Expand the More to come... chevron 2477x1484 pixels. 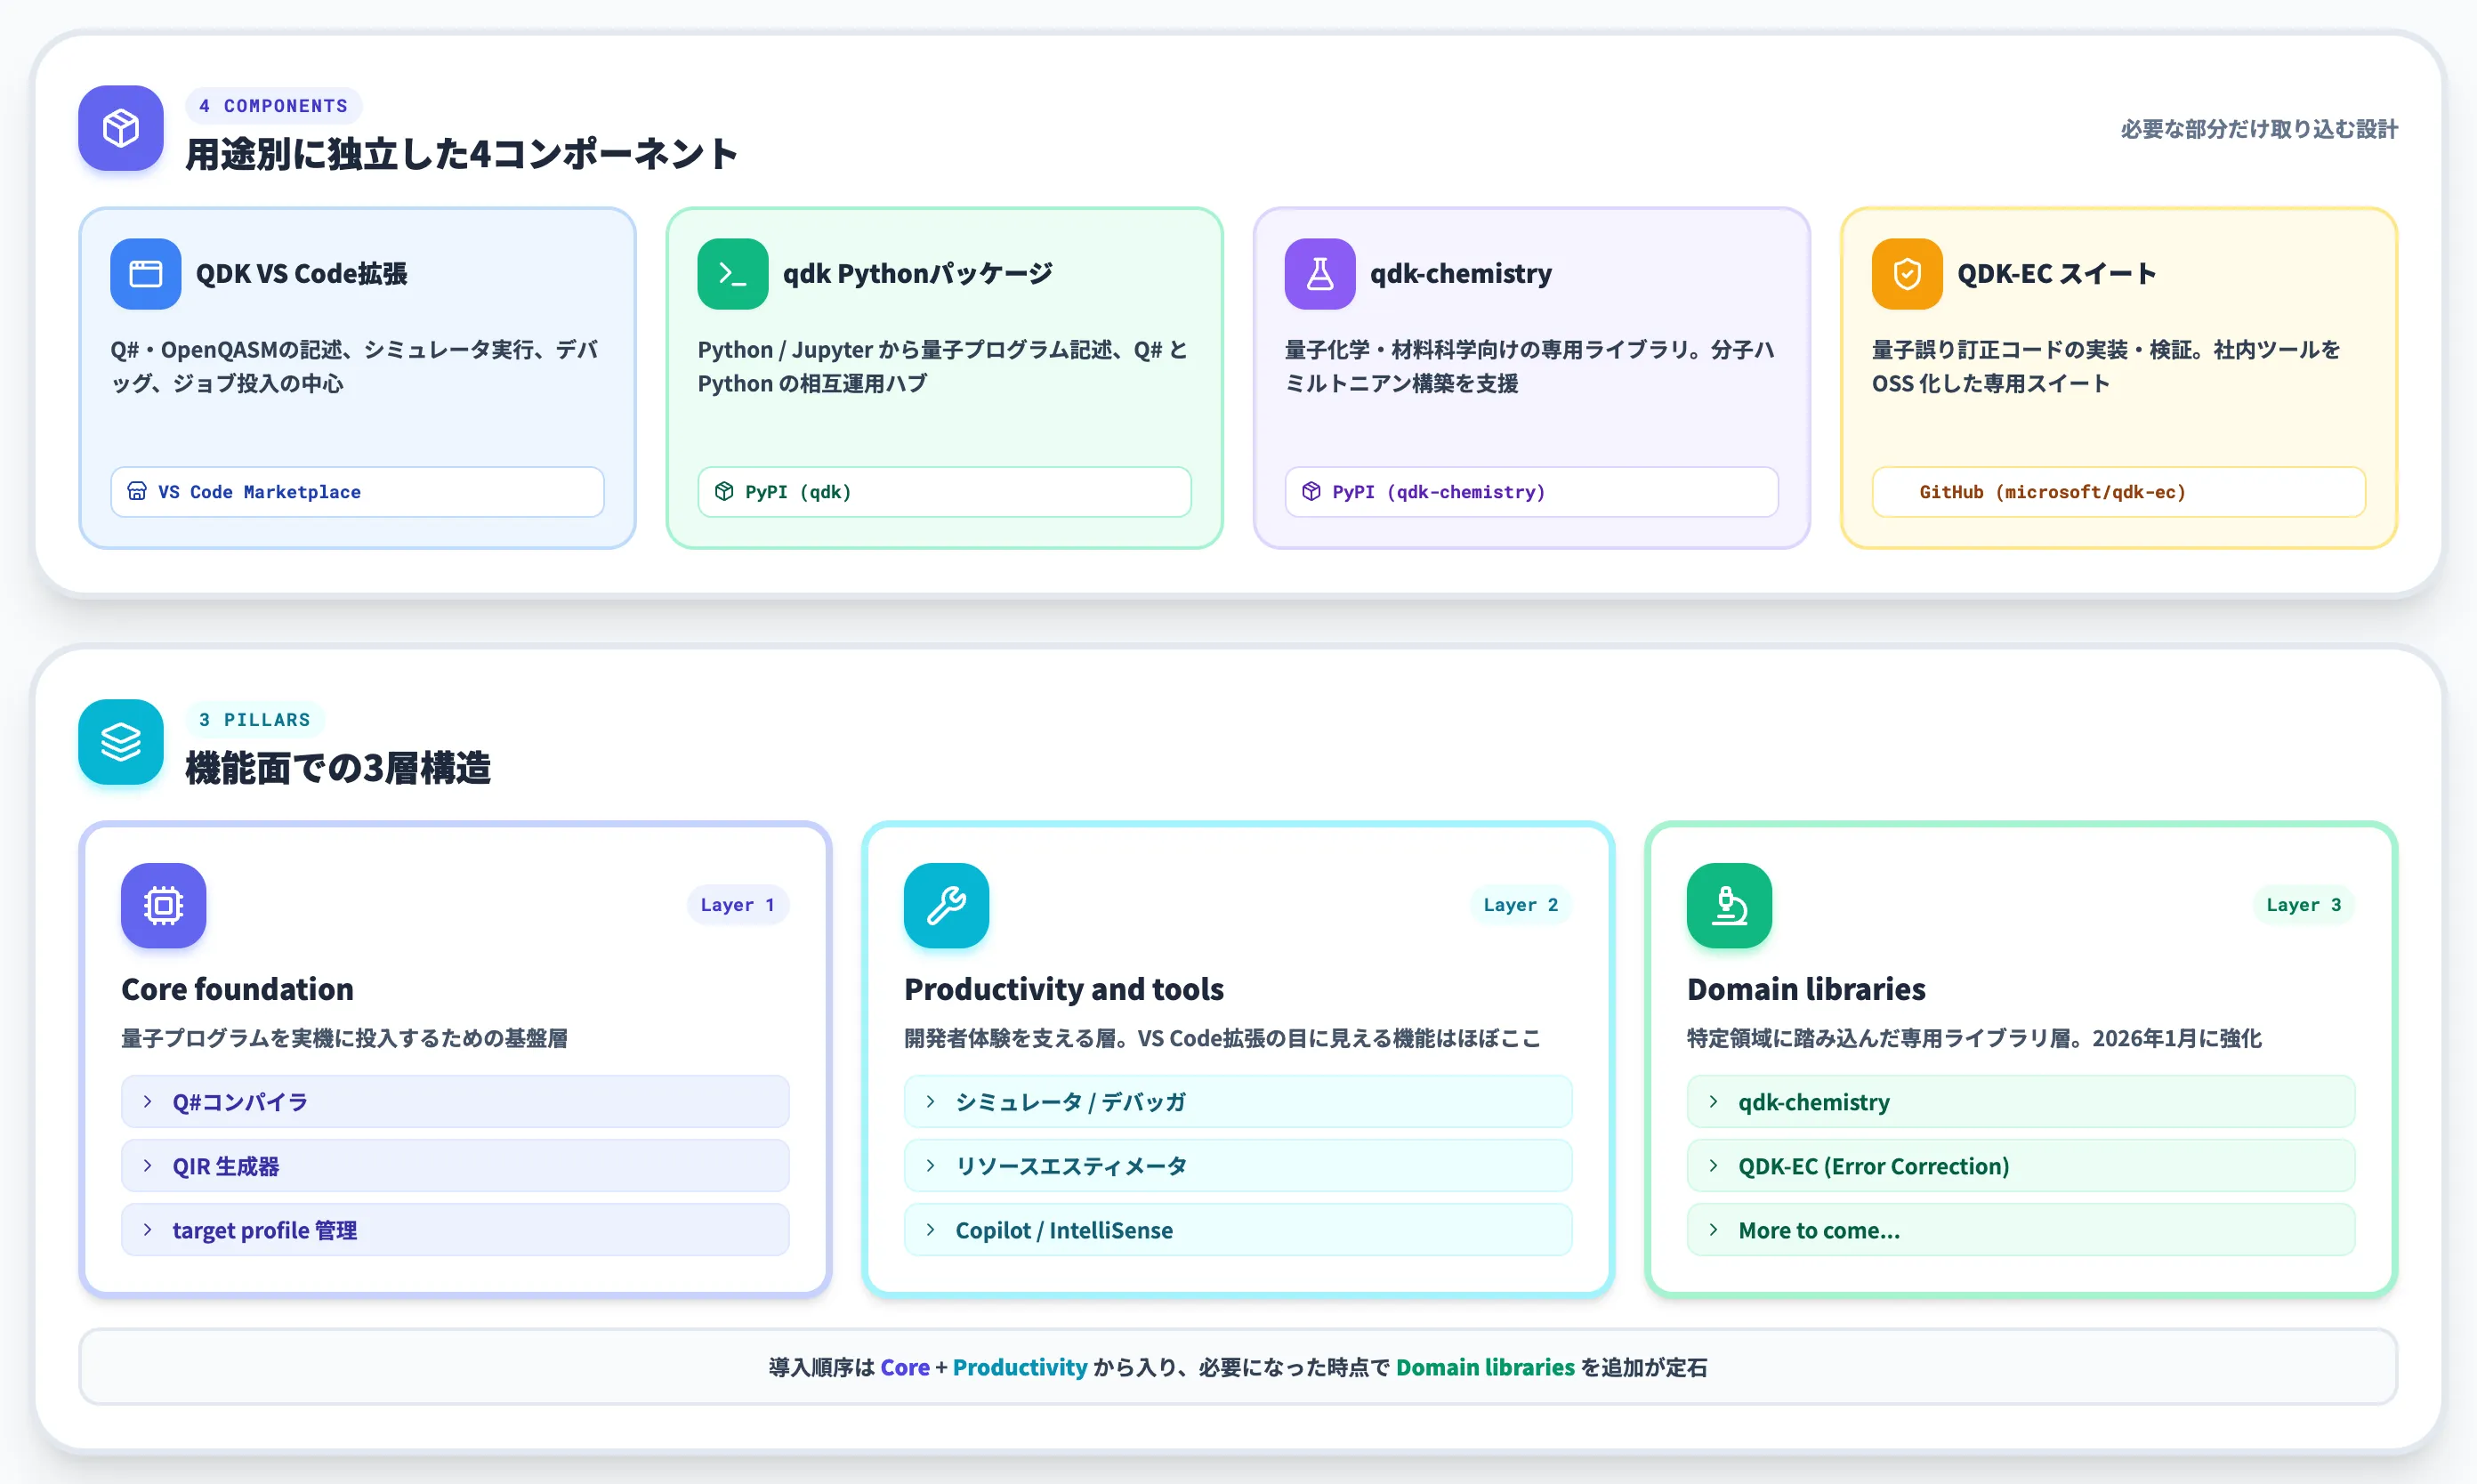point(1714,1230)
